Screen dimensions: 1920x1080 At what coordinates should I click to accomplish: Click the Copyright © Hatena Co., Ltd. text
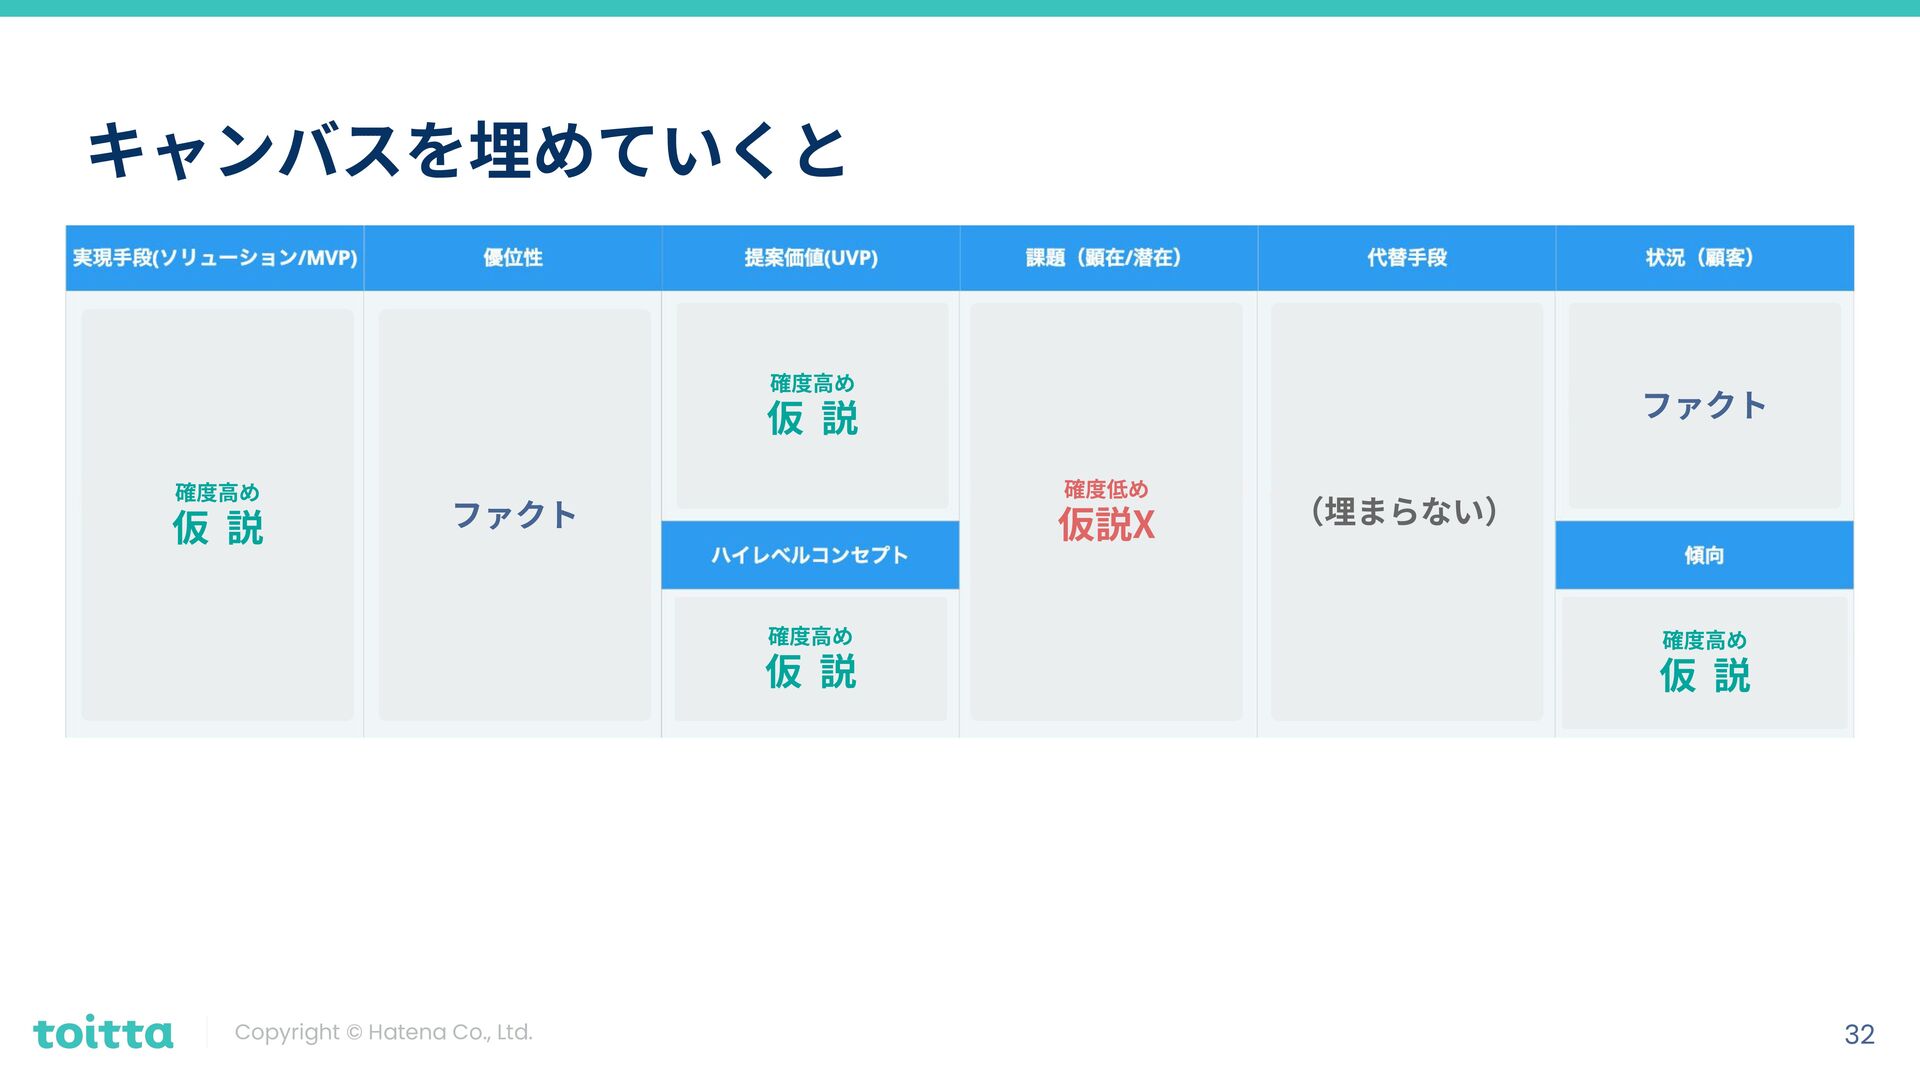(383, 1032)
